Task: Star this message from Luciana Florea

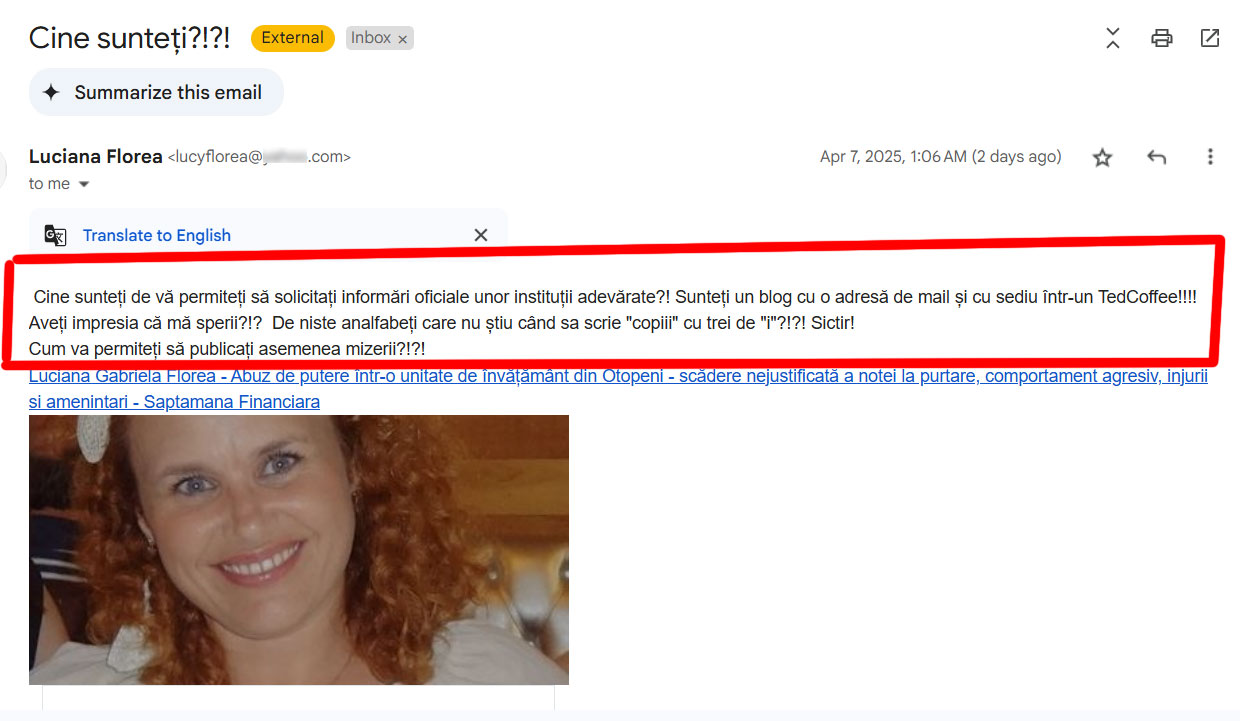Action: pyautogui.click(x=1102, y=157)
